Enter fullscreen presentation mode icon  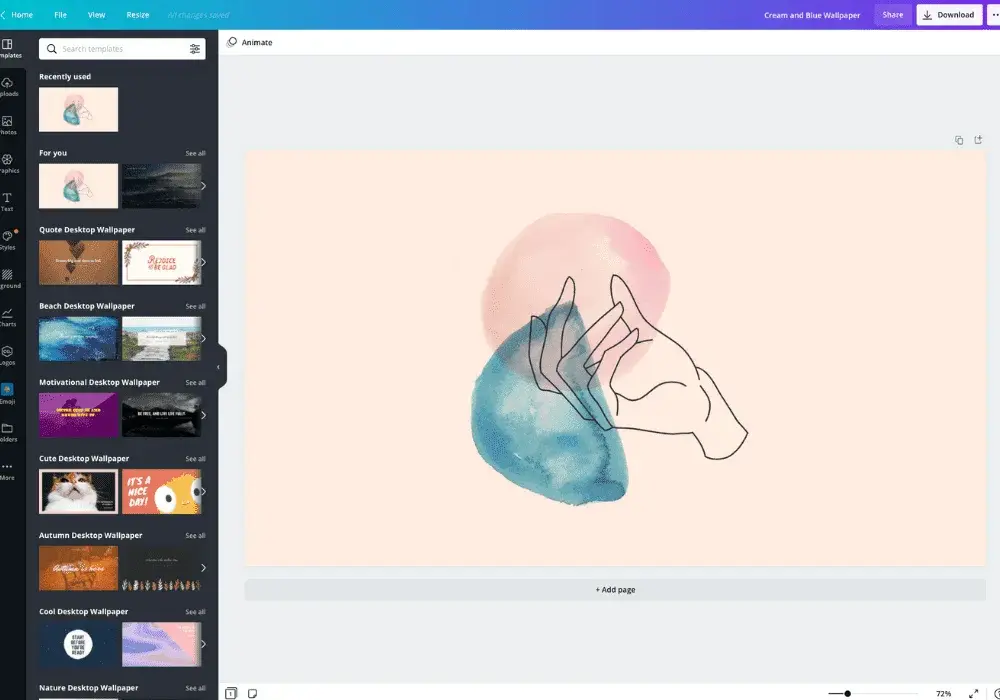click(973, 693)
